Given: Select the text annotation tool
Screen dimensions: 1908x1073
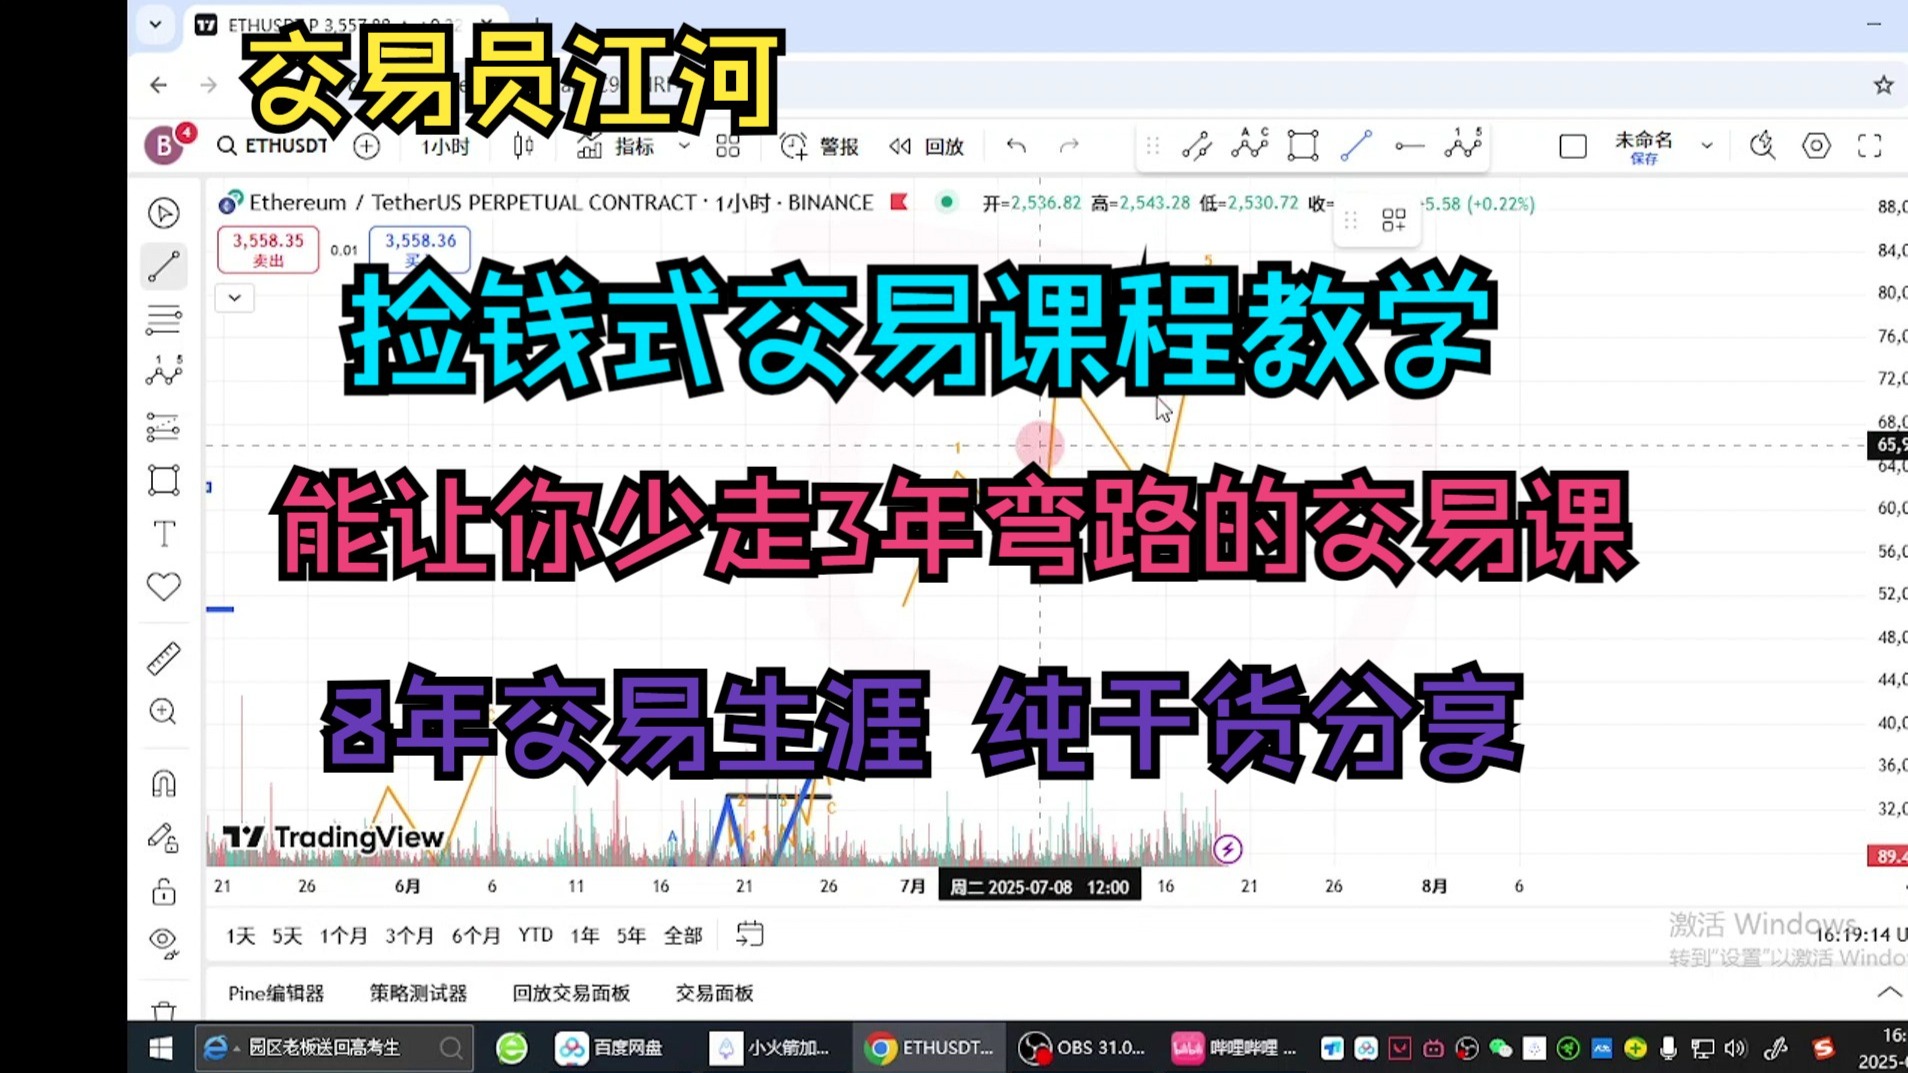Looking at the screenshot, I should point(164,533).
